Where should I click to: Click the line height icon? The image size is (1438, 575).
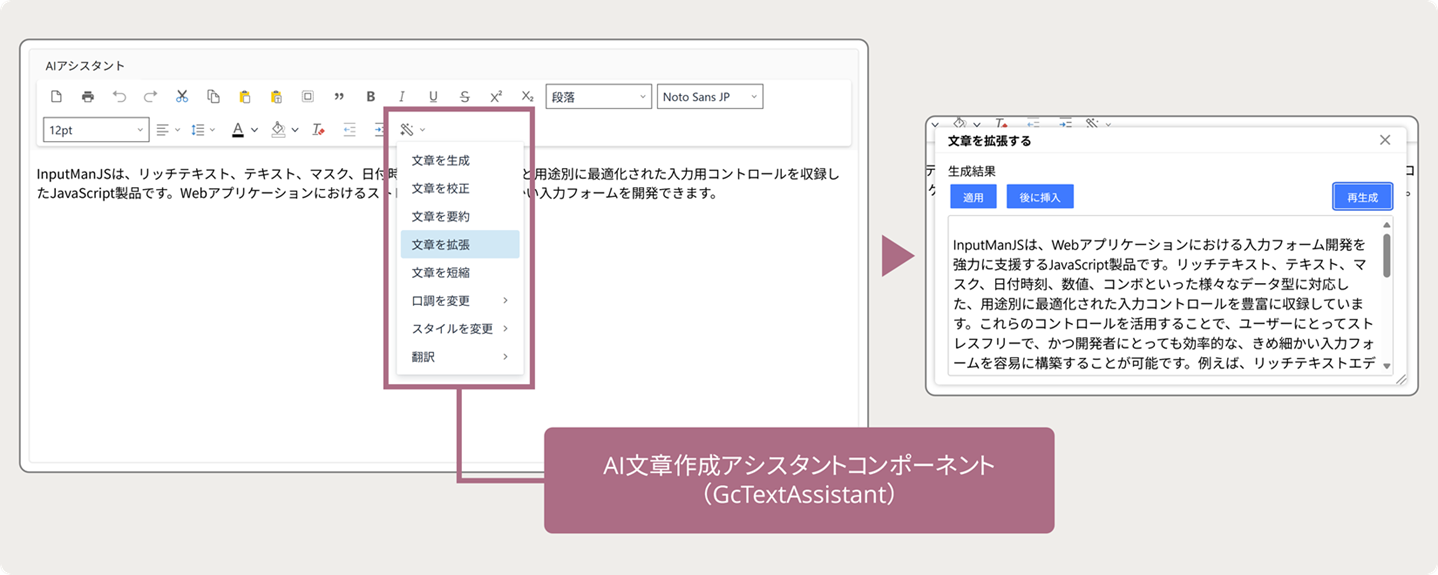coord(198,130)
